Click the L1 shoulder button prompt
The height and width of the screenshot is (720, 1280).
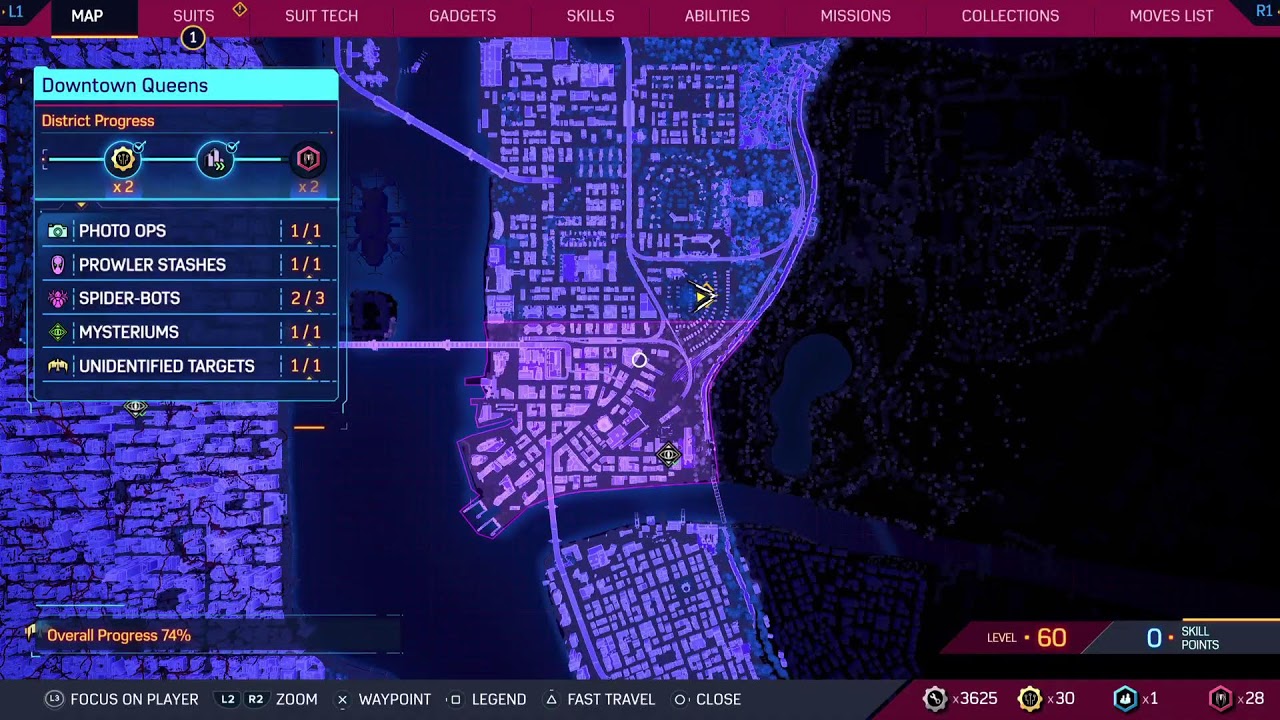pos(15,11)
